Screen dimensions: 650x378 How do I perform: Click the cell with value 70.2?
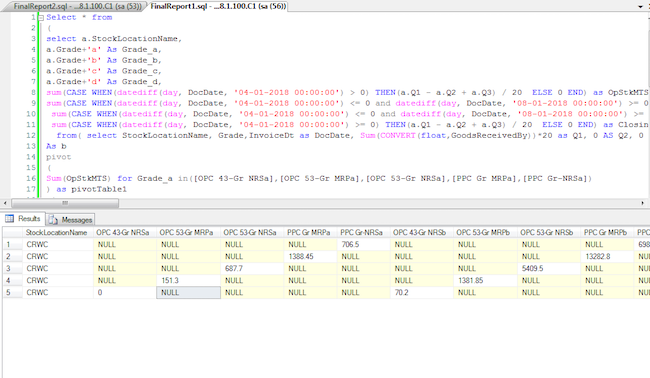pyautogui.click(x=422, y=293)
